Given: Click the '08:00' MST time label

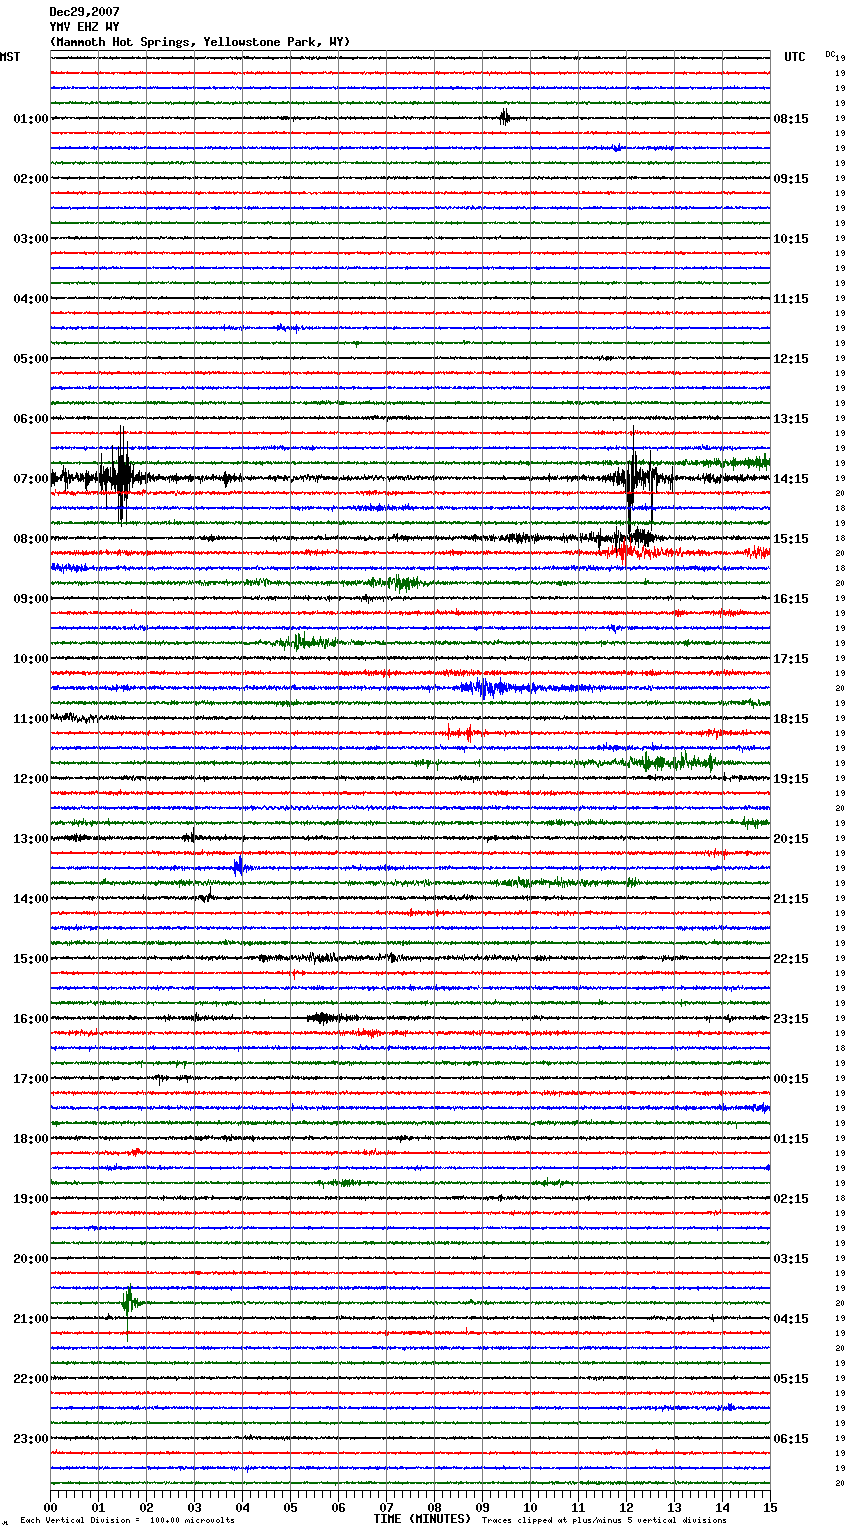Looking at the screenshot, I should 31,539.
